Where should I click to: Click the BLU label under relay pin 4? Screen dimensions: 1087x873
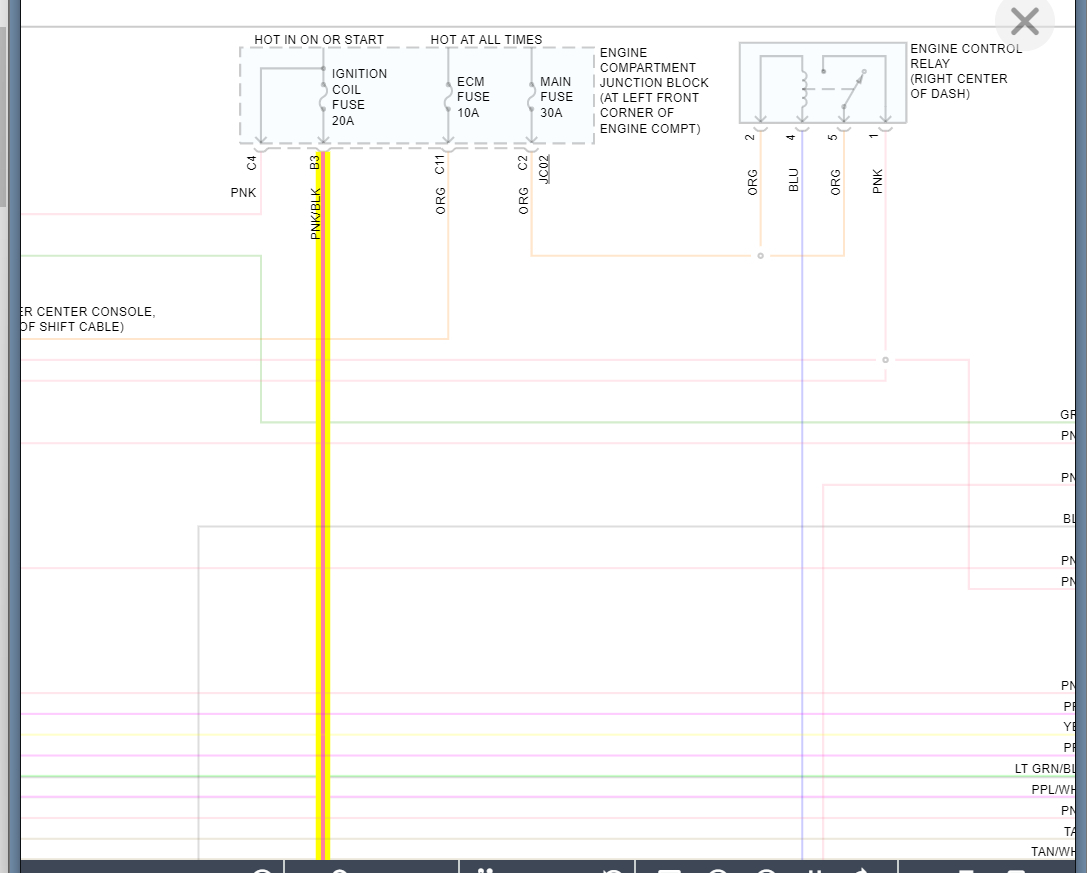tap(794, 180)
